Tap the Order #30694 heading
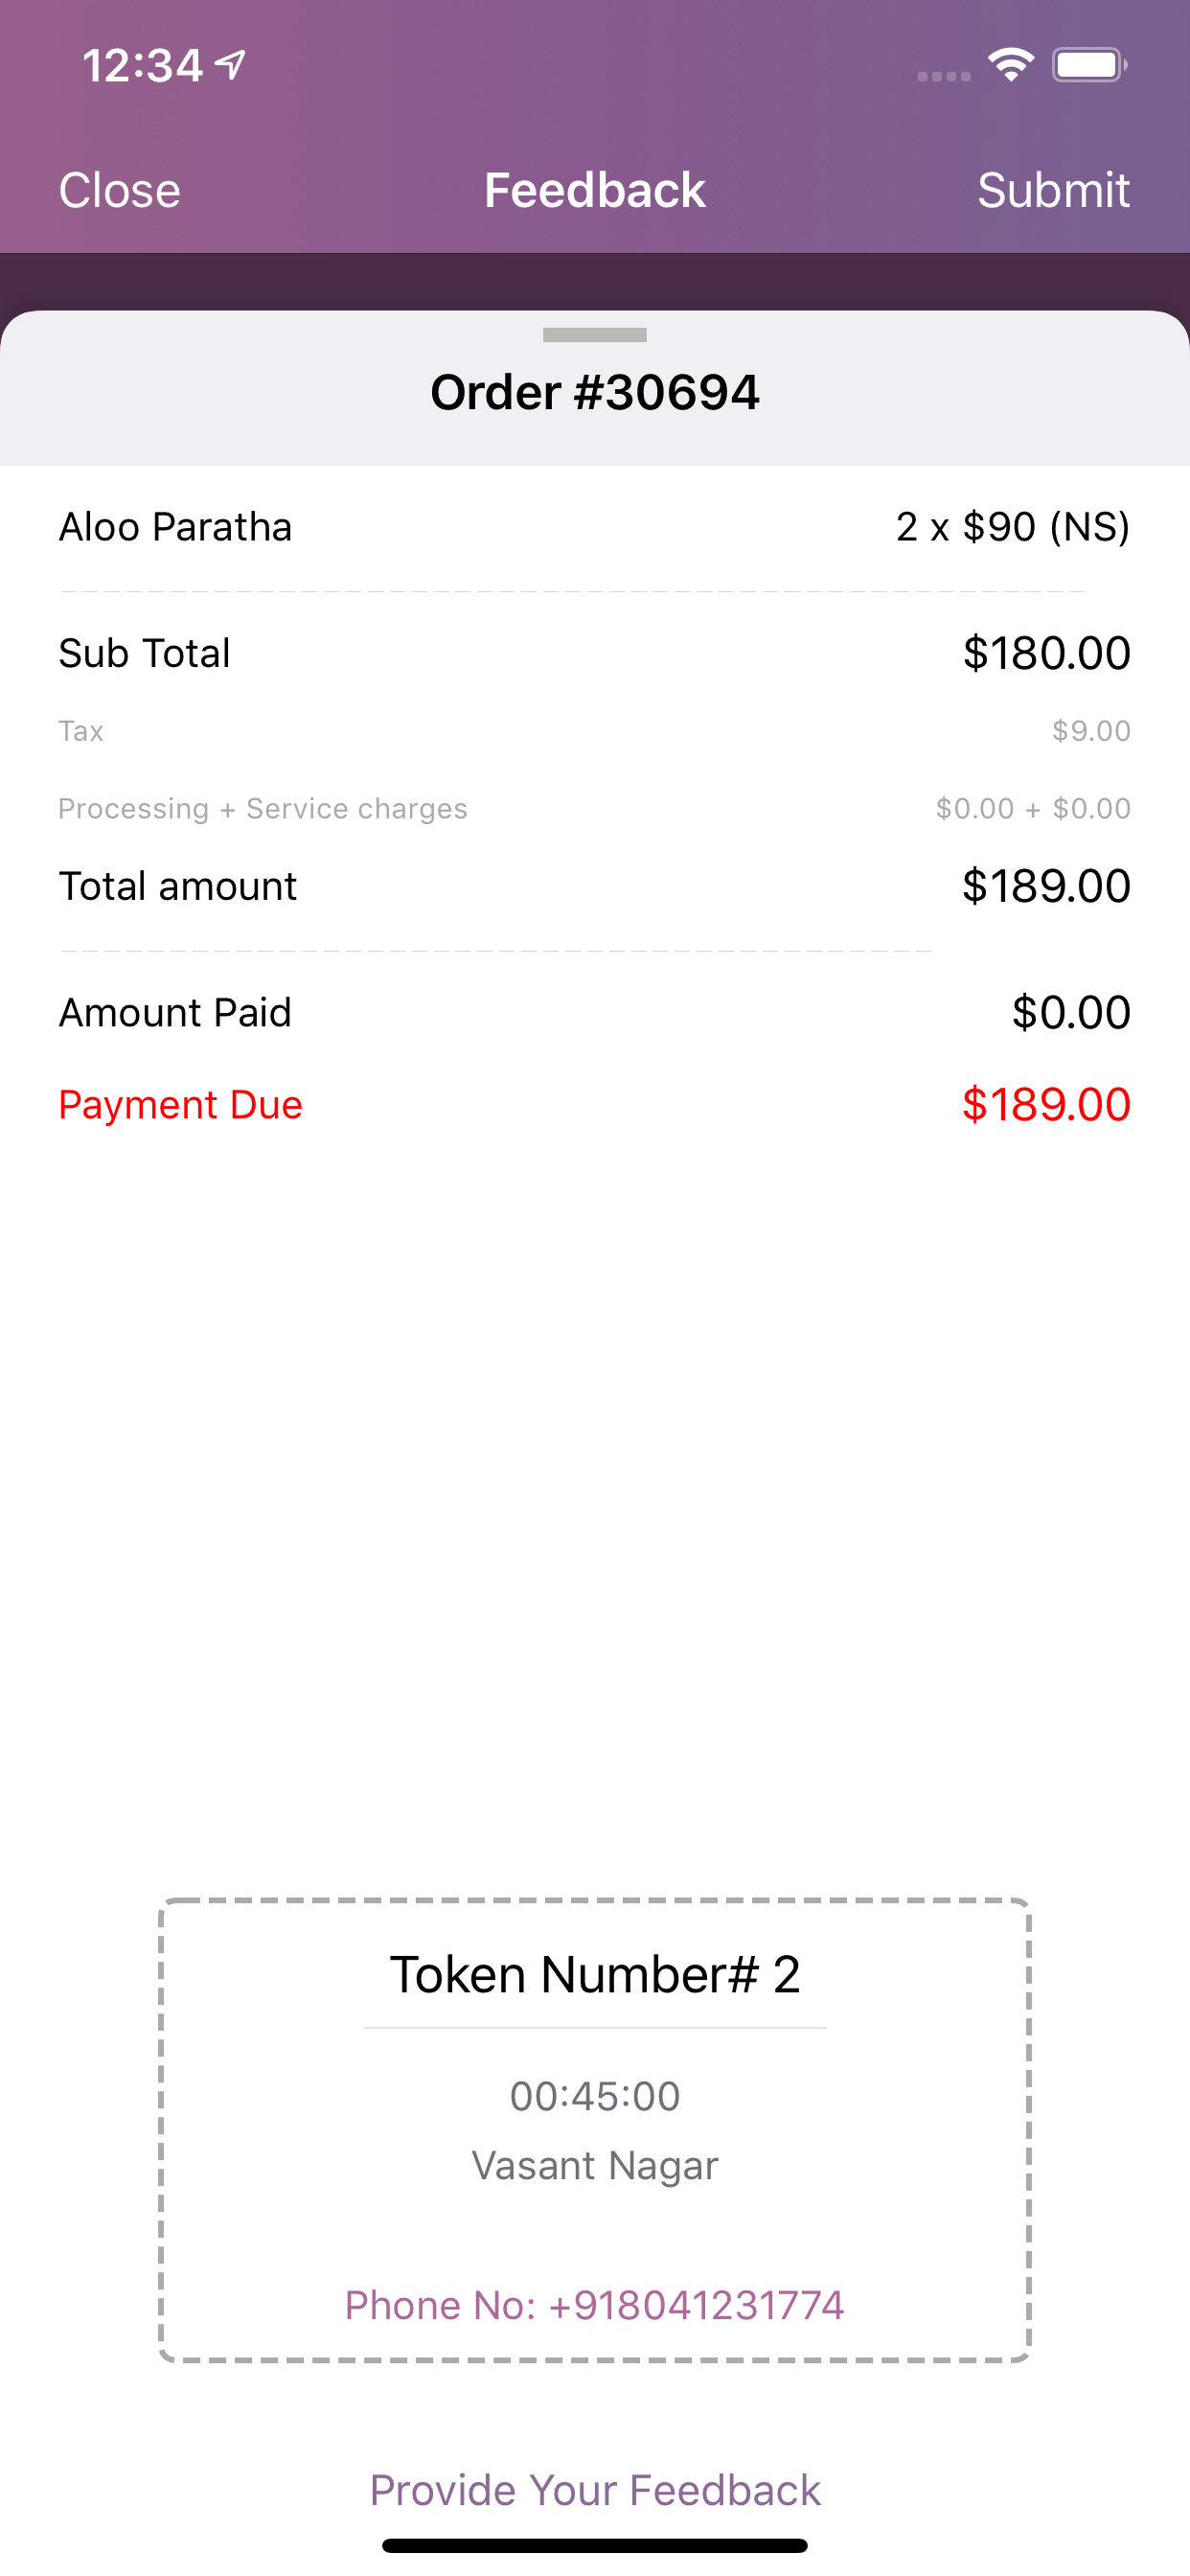Image resolution: width=1190 pixels, height=2576 pixels. (595, 392)
